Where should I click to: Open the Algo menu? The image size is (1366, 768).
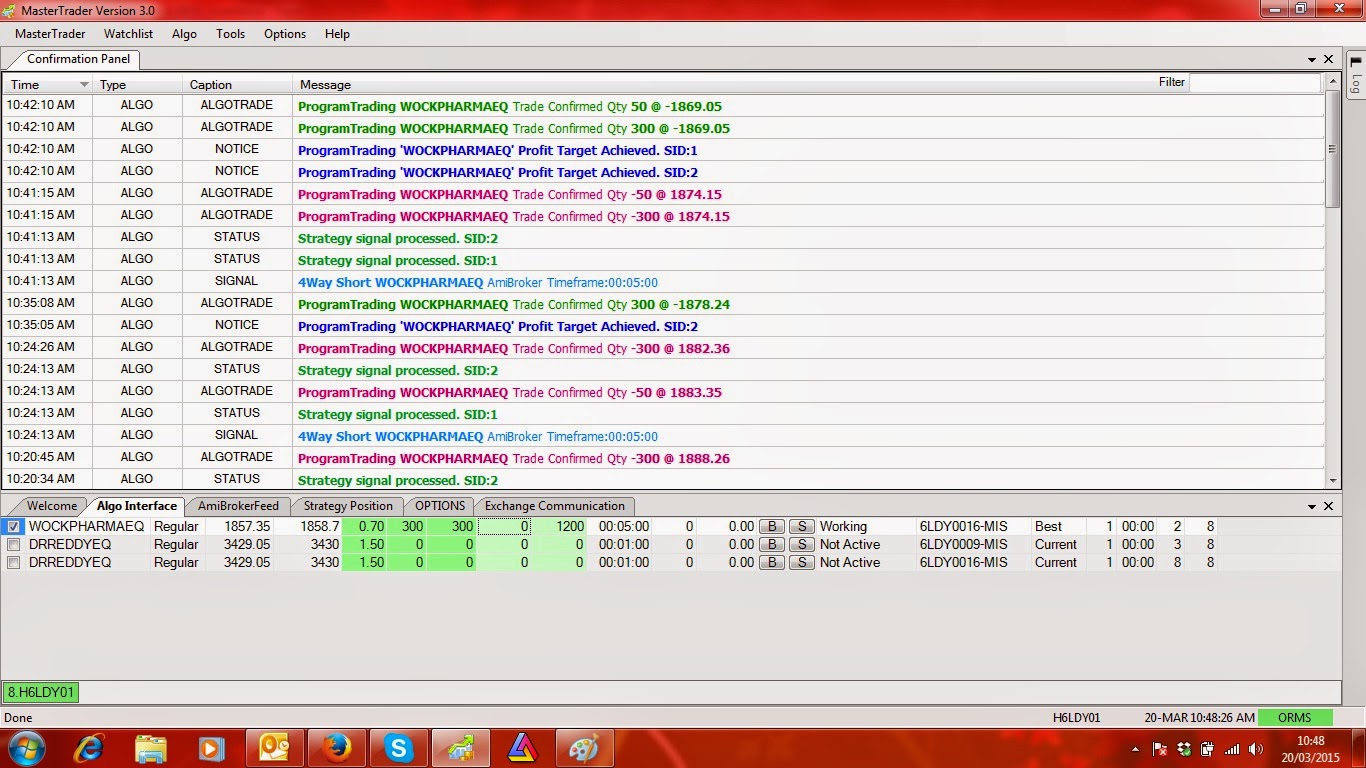[185, 34]
